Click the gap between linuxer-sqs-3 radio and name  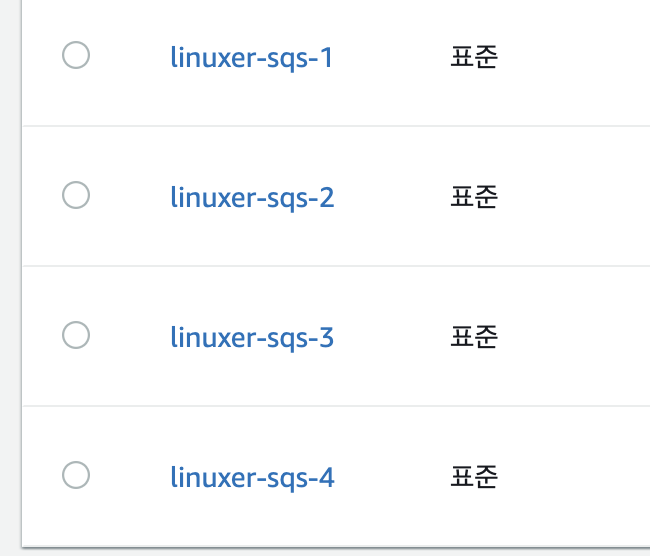coord(130,337)
